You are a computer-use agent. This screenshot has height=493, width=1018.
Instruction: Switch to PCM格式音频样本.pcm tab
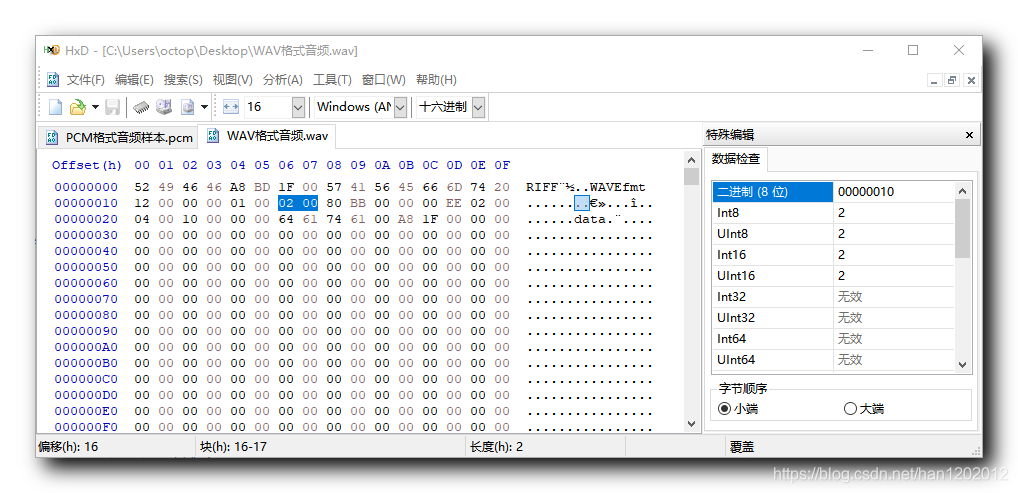tap(118, 137)
